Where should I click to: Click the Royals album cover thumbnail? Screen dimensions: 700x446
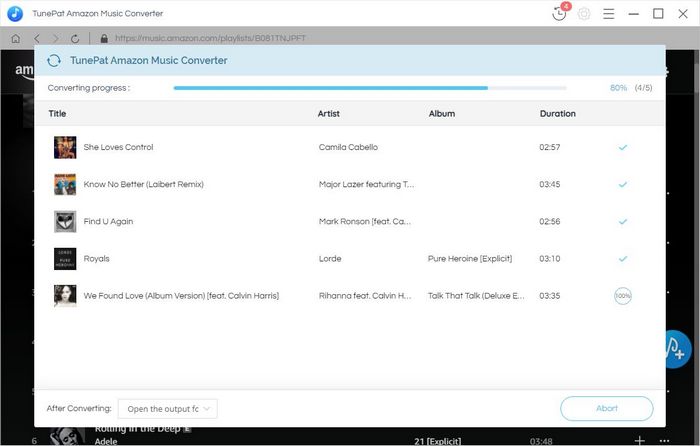click(x=65, y=258)
